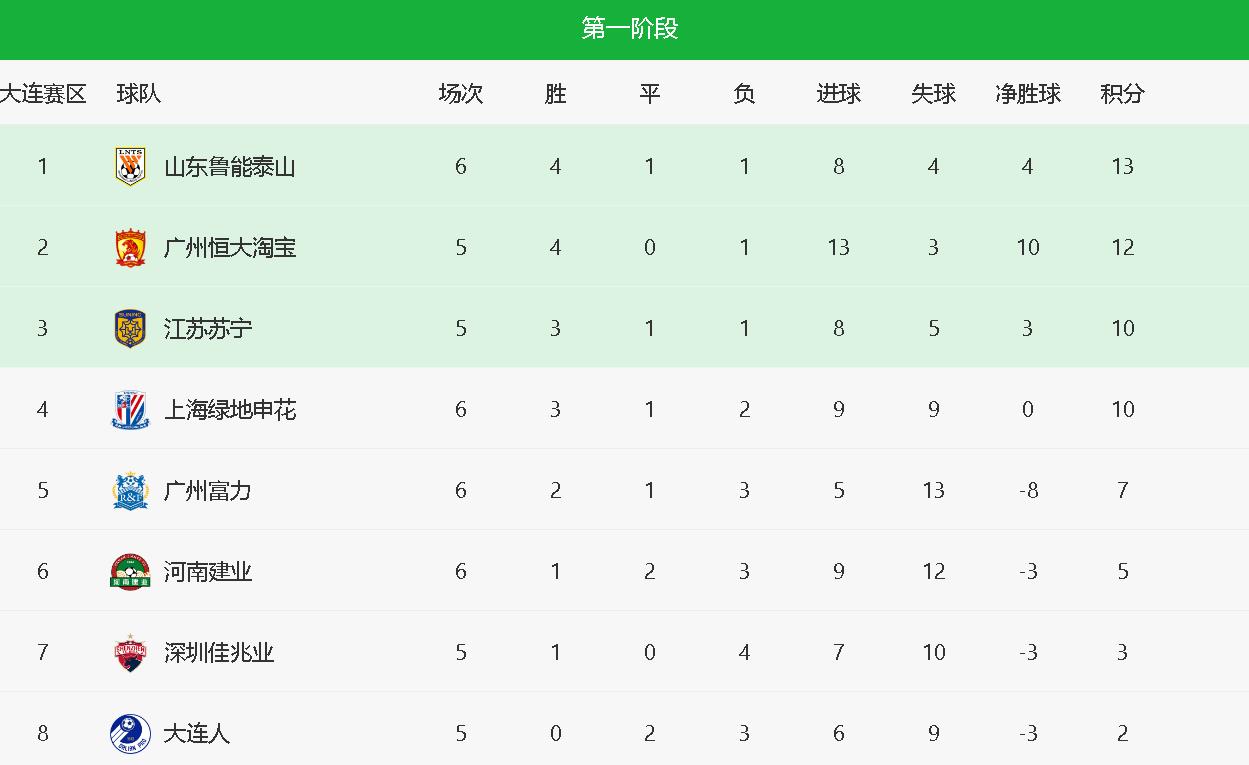Click the Henan Jianye team badge

click(130, 571)
